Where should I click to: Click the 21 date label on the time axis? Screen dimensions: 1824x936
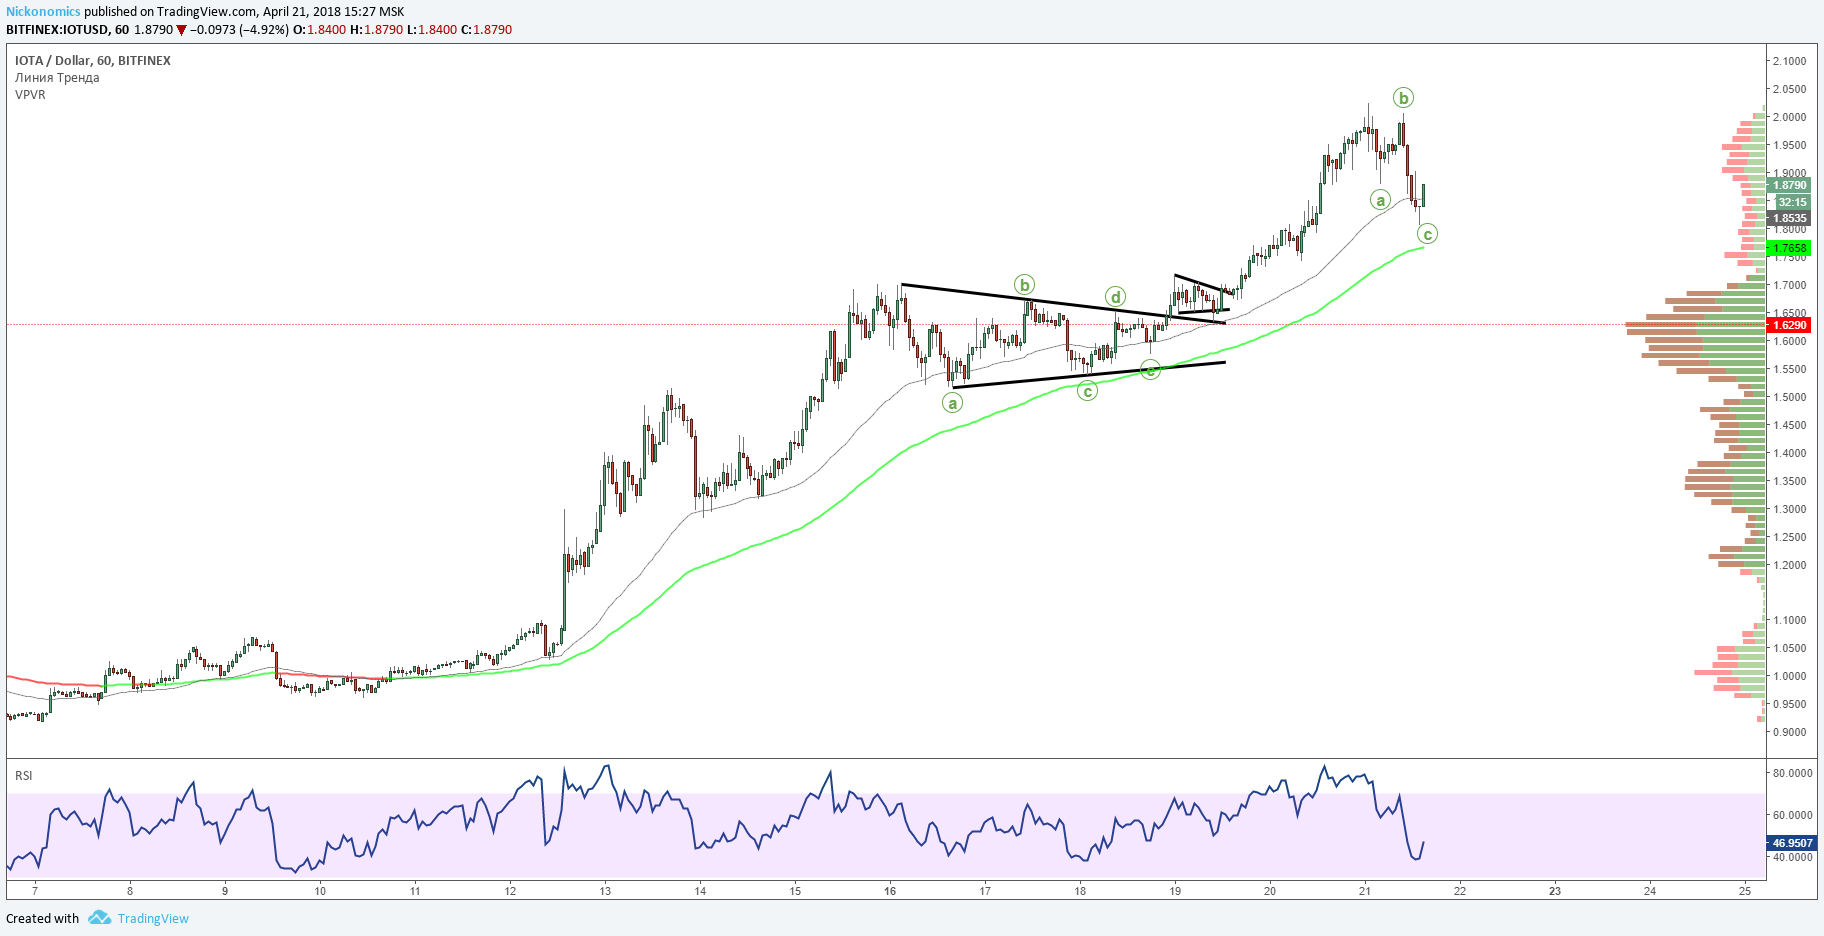[x=1365, y=890]
